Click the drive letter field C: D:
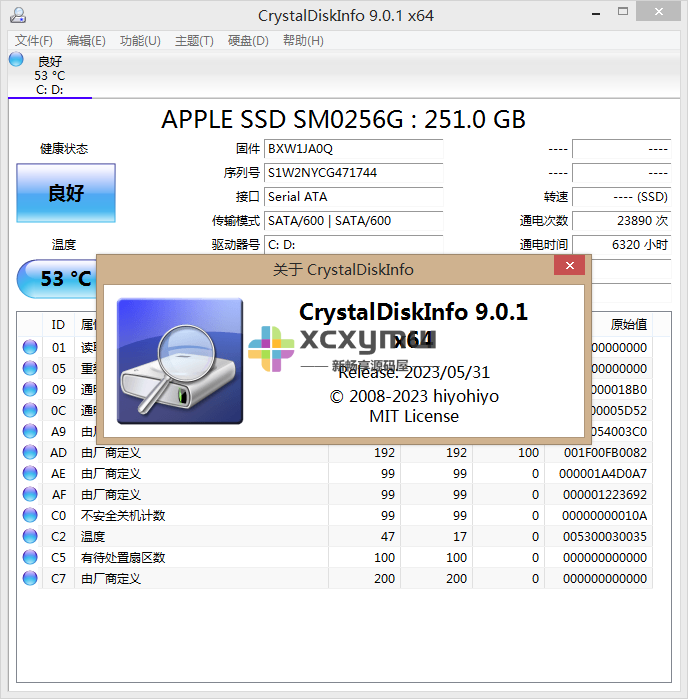The image size is (688, 699). [354, 245]
